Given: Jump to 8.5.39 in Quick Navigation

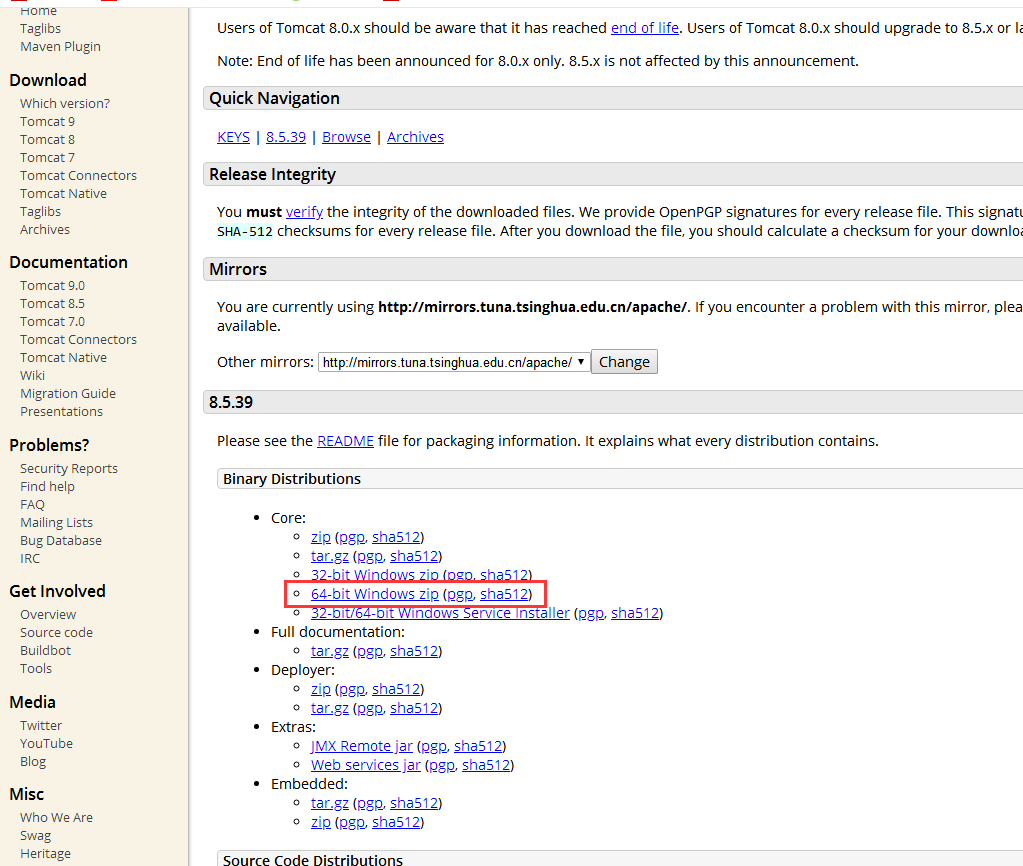Looking at the screenshot, I should [x=286, y=137].
